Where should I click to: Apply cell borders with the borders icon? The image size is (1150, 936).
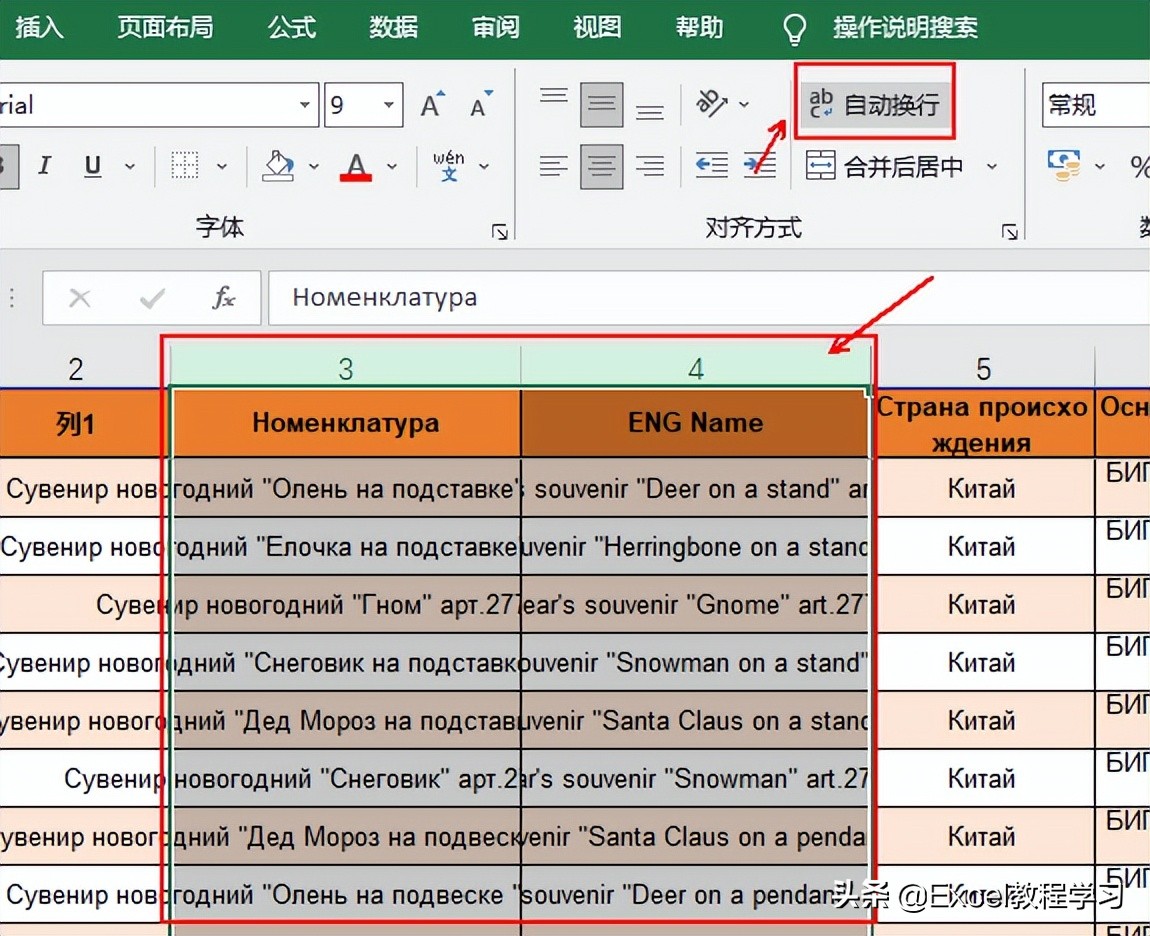(184, 166)
